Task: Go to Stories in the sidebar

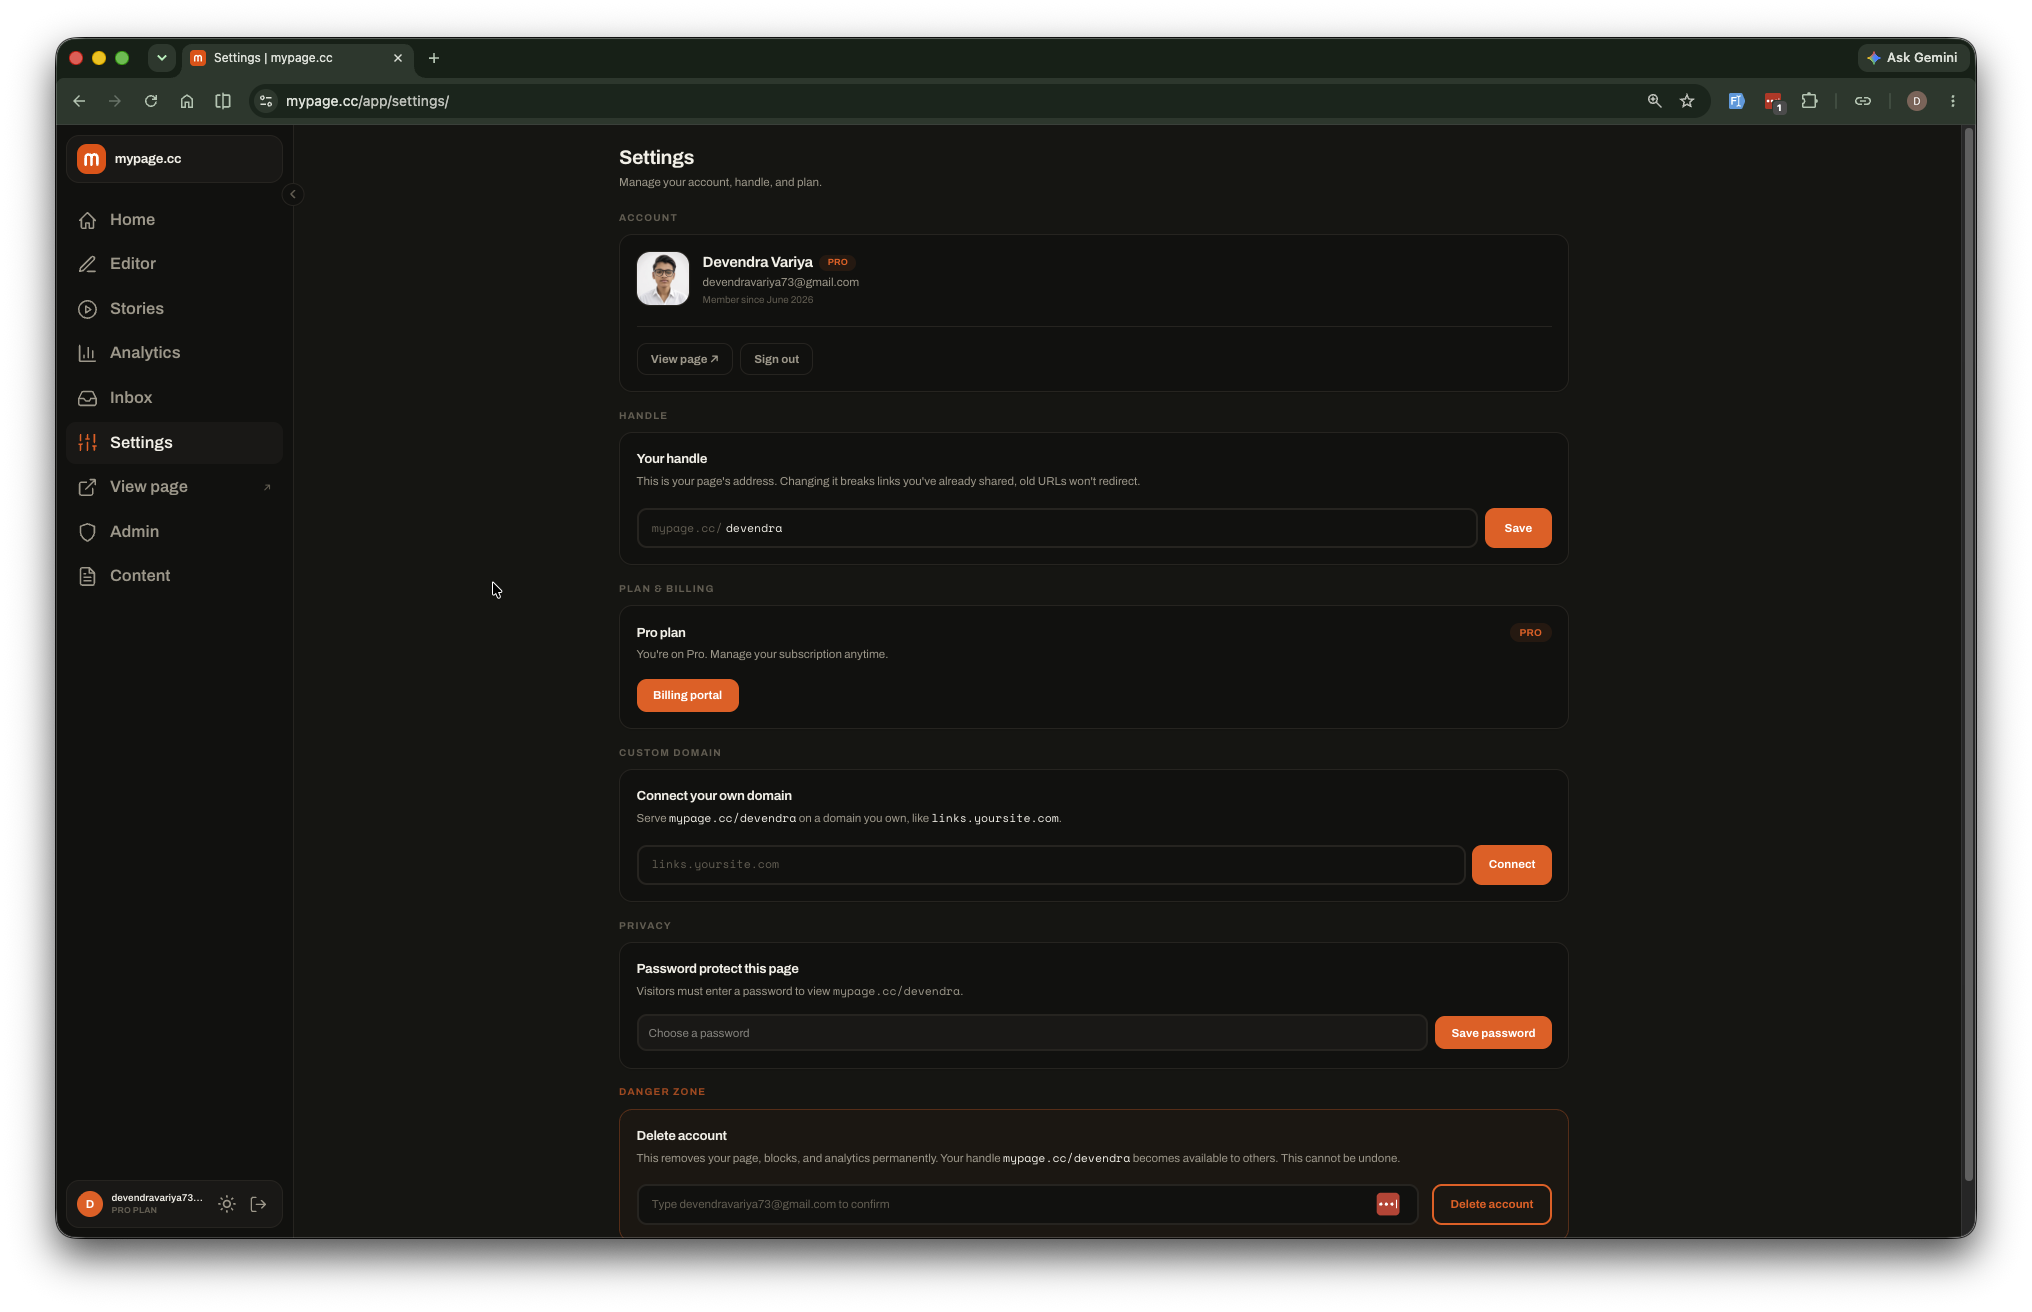Action: click(x=174, y=309)
